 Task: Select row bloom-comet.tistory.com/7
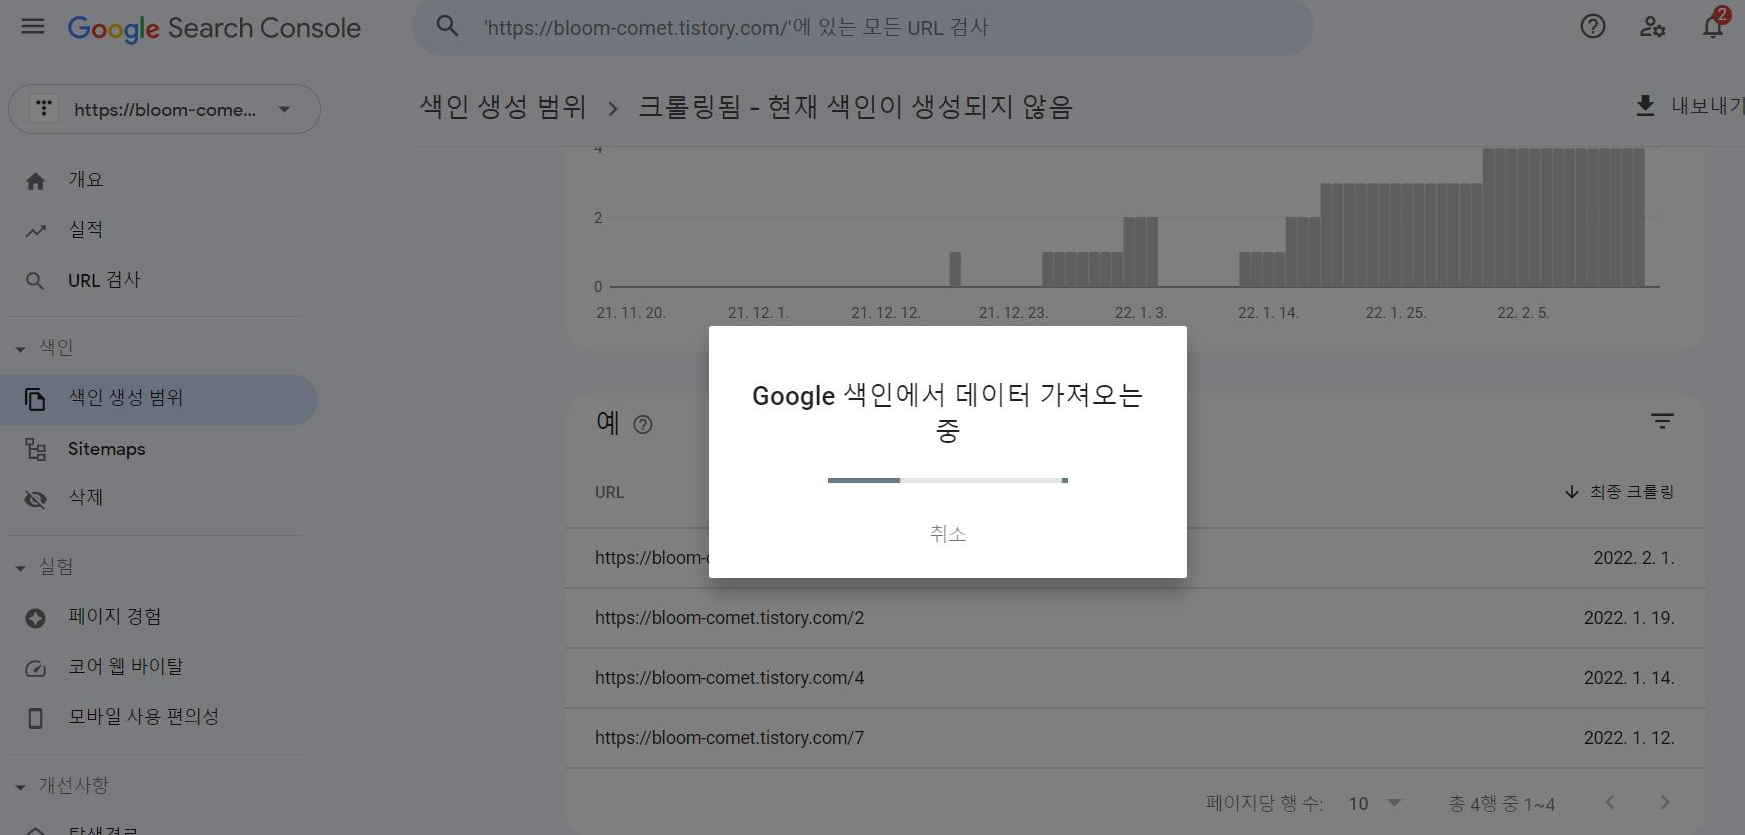(x=1135, y=738)
